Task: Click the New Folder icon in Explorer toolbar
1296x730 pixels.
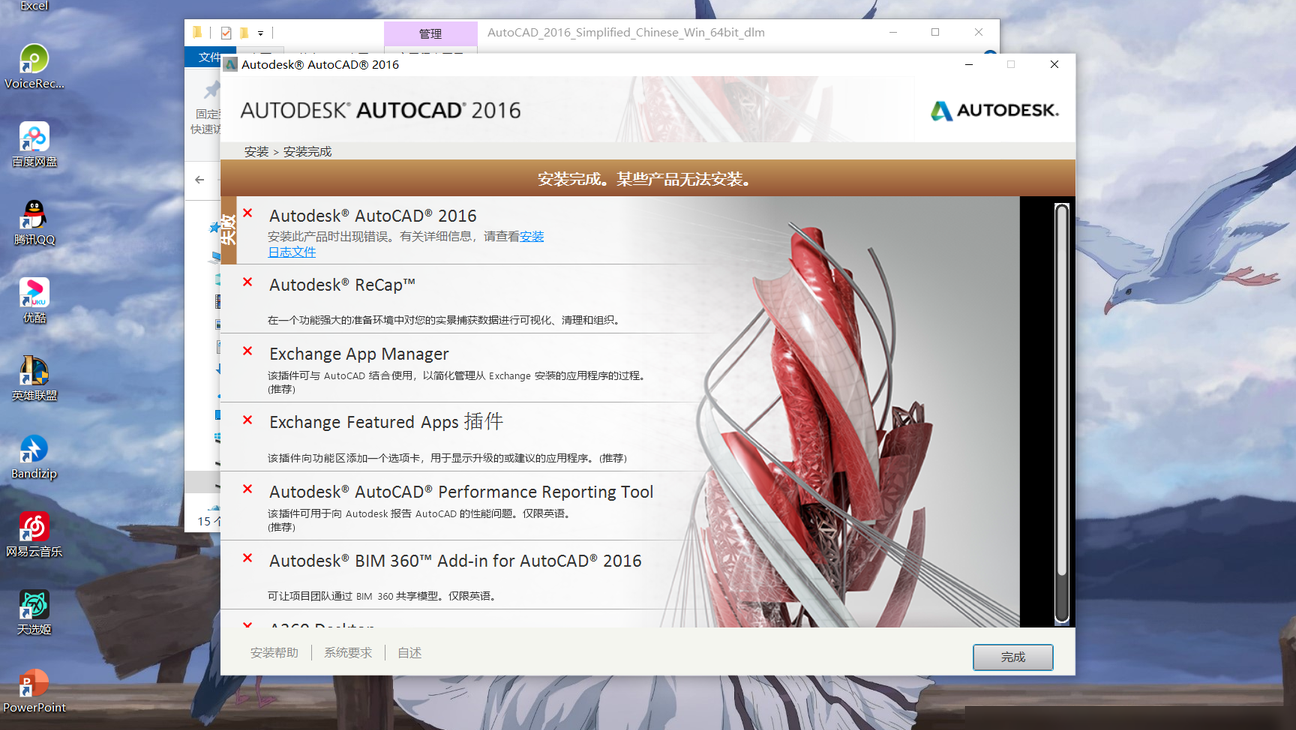Action: 244,33
